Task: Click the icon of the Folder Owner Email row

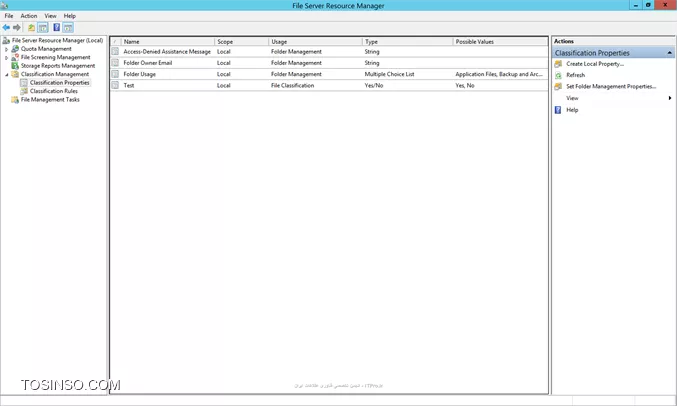Action: [x=115, y=63]
